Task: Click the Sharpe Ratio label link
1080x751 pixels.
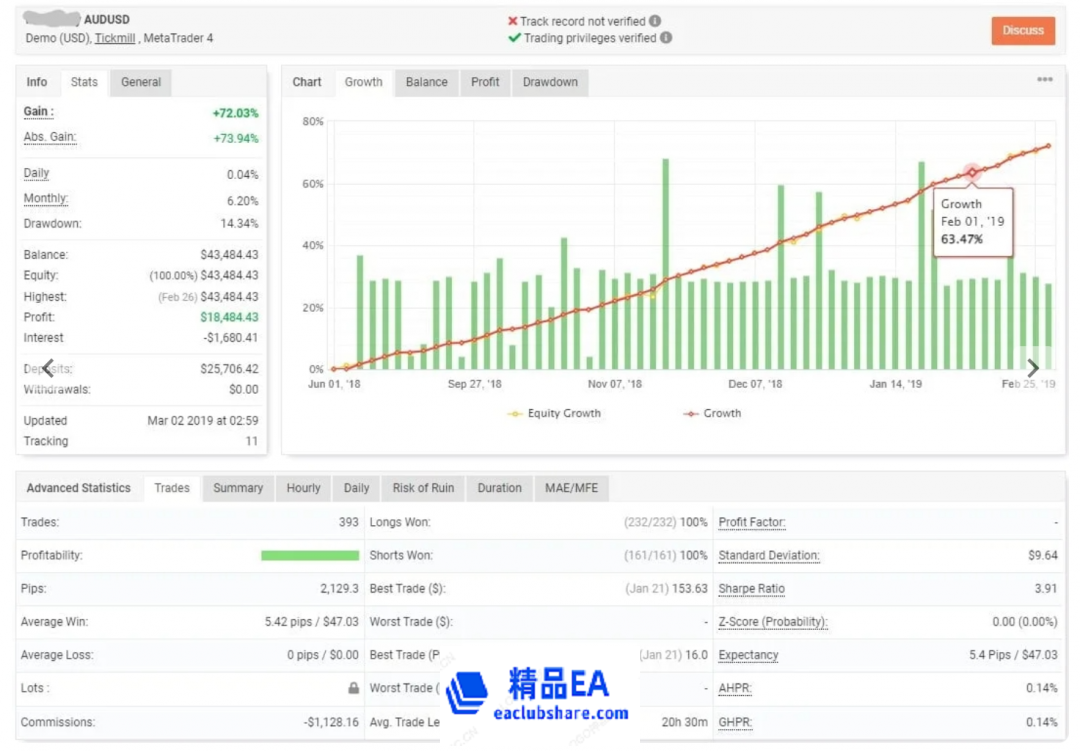Action: point(751,589)
